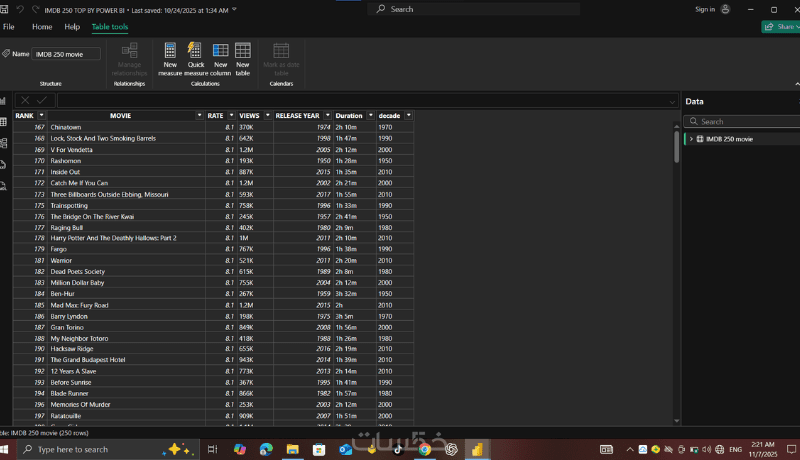This screenshot has width=800, height=460.
Task: Open the File menu
Action: tap(9, 27)
